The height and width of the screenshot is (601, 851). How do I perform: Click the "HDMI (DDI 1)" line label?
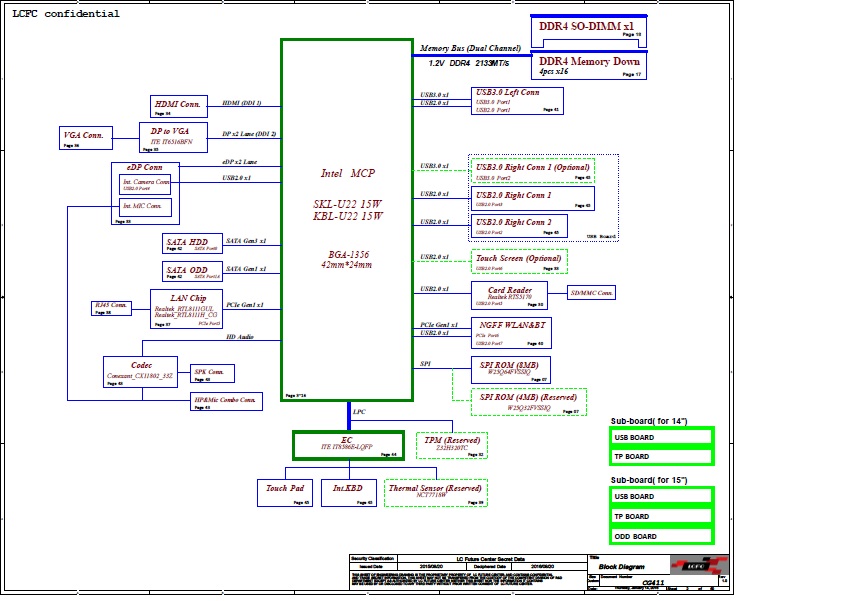[242, 103]
